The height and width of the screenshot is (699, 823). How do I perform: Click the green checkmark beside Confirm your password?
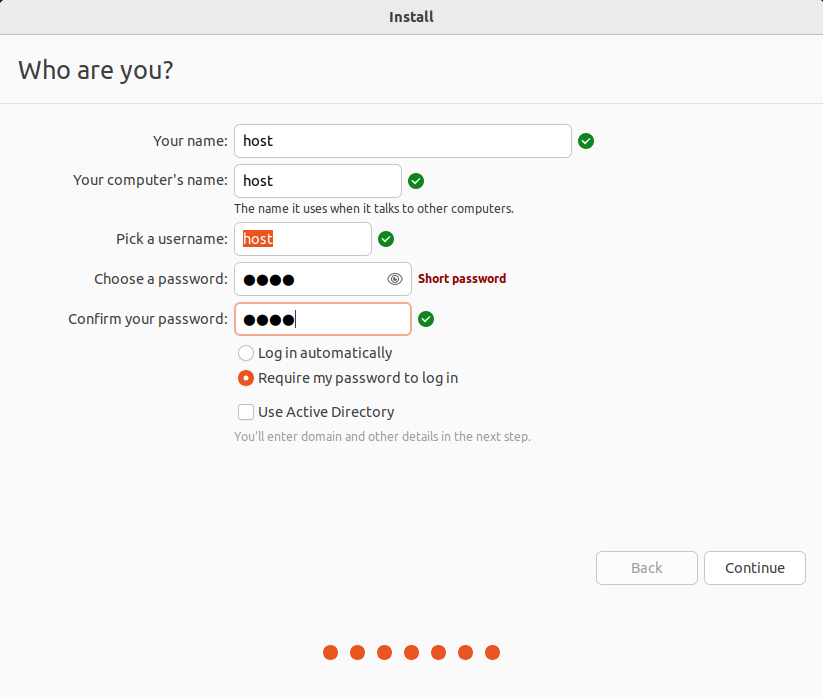[x=426, y=319]
